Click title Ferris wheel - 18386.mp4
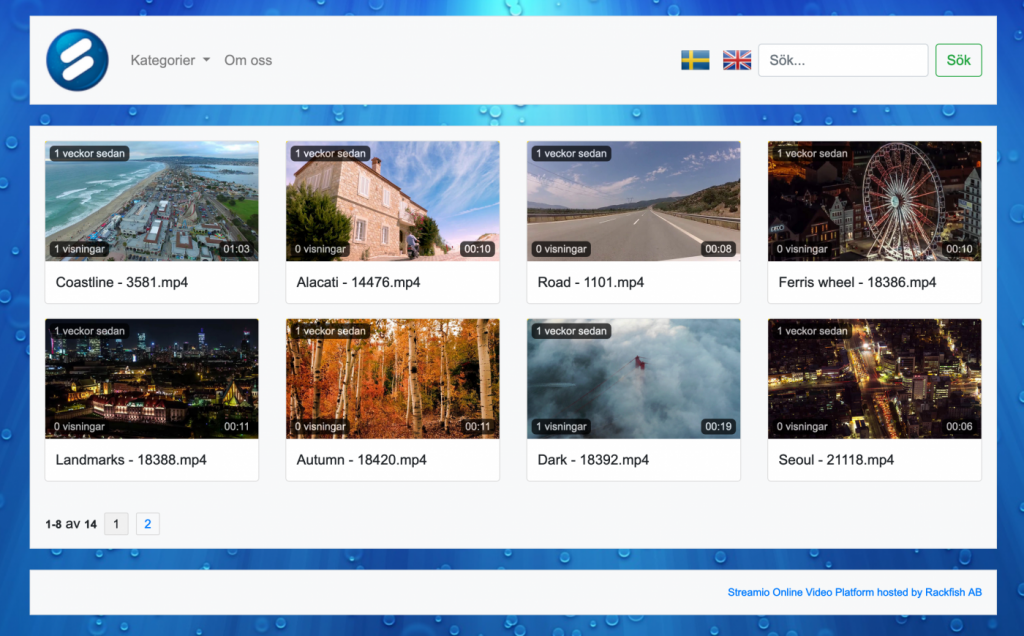Viewport: 1024px width, 636px height. pos(857,282)
